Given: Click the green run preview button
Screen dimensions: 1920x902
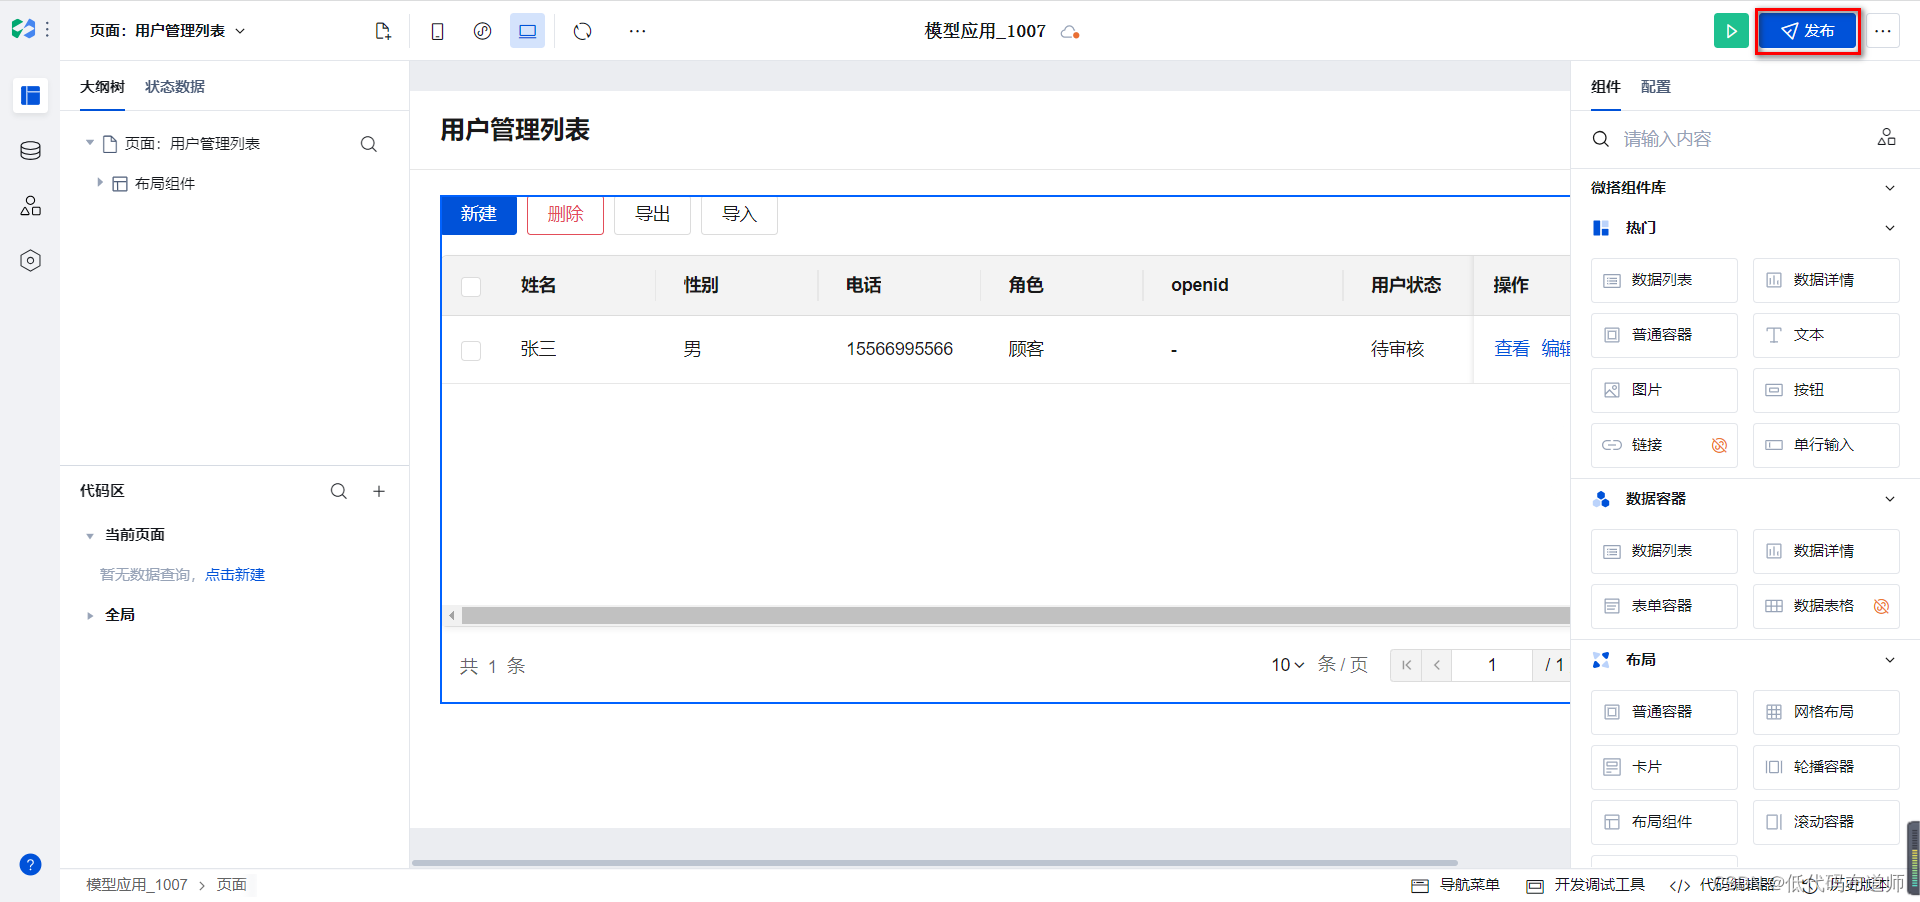Looking at the screenshot, I should [x=1731, y=31].
